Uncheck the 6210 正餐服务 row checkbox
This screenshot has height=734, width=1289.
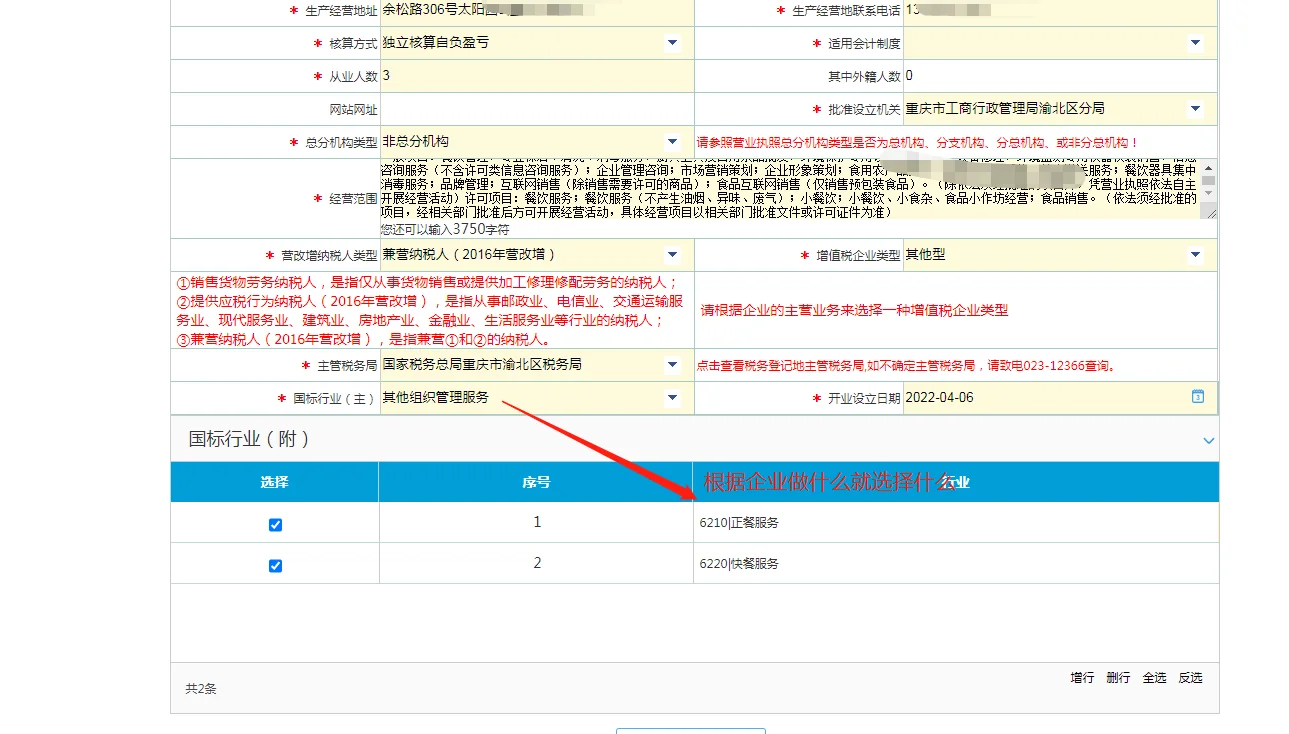click(275, 525)
